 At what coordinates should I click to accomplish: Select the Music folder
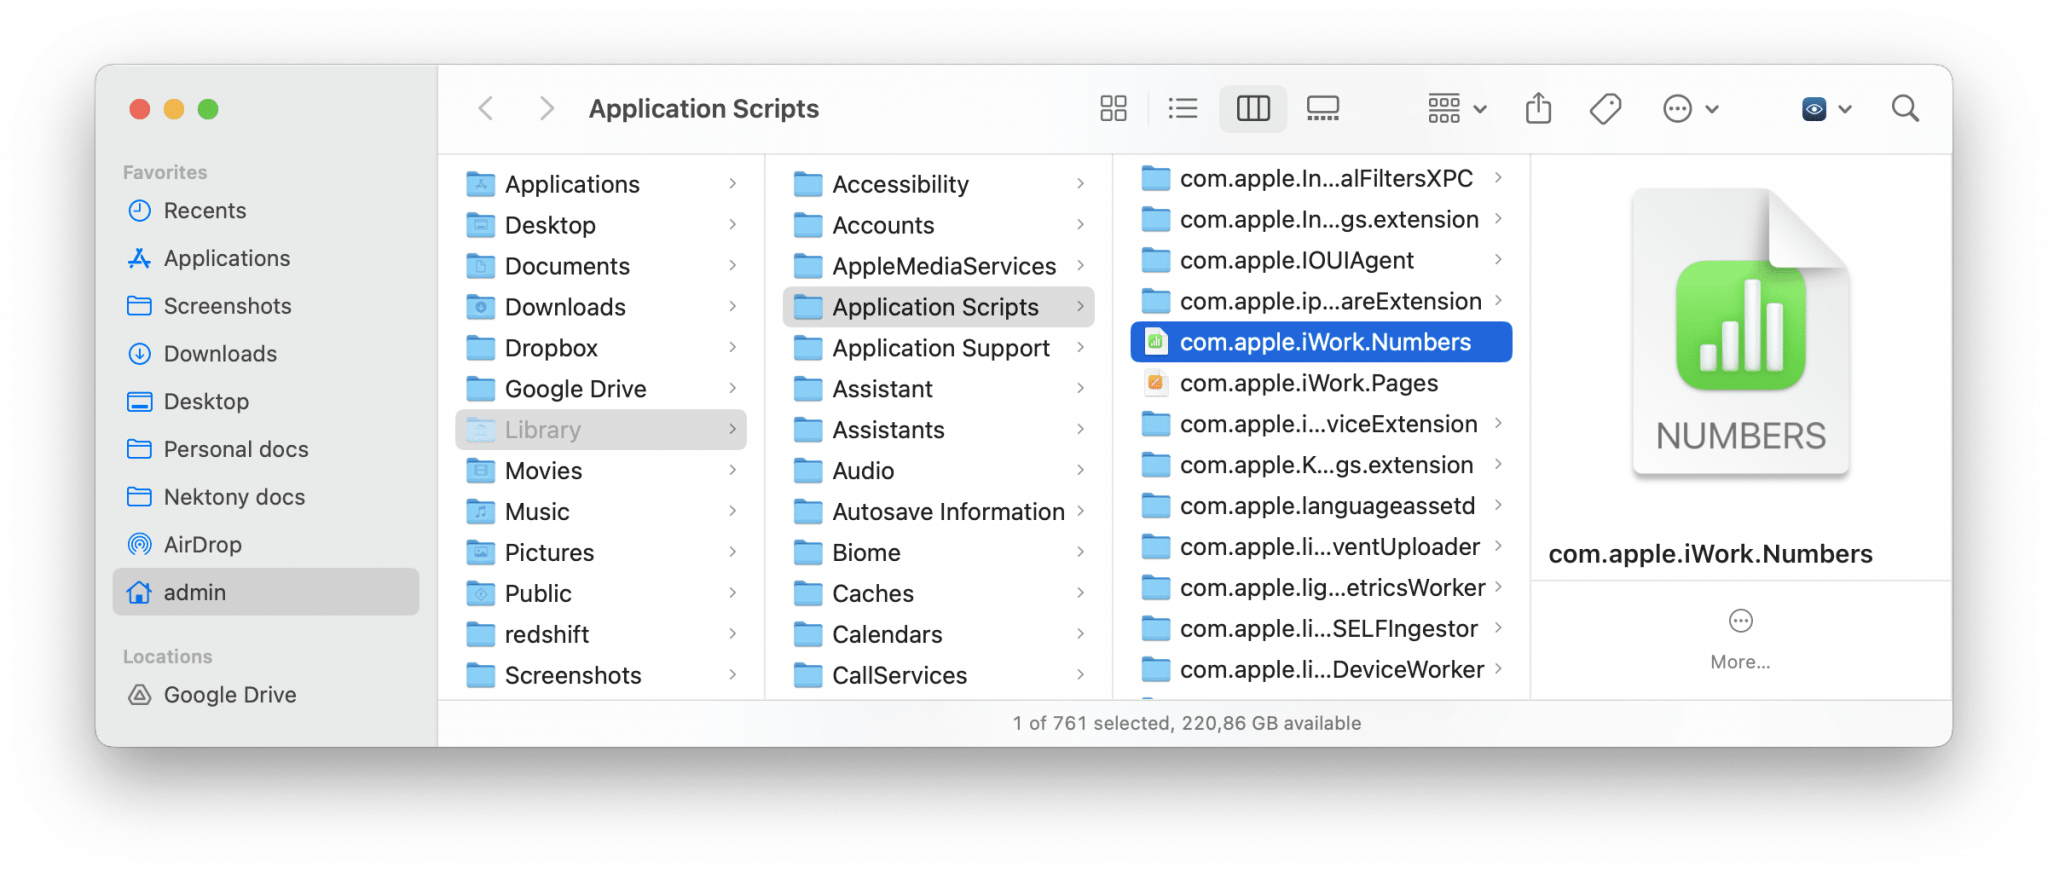[x=601, y=512]
